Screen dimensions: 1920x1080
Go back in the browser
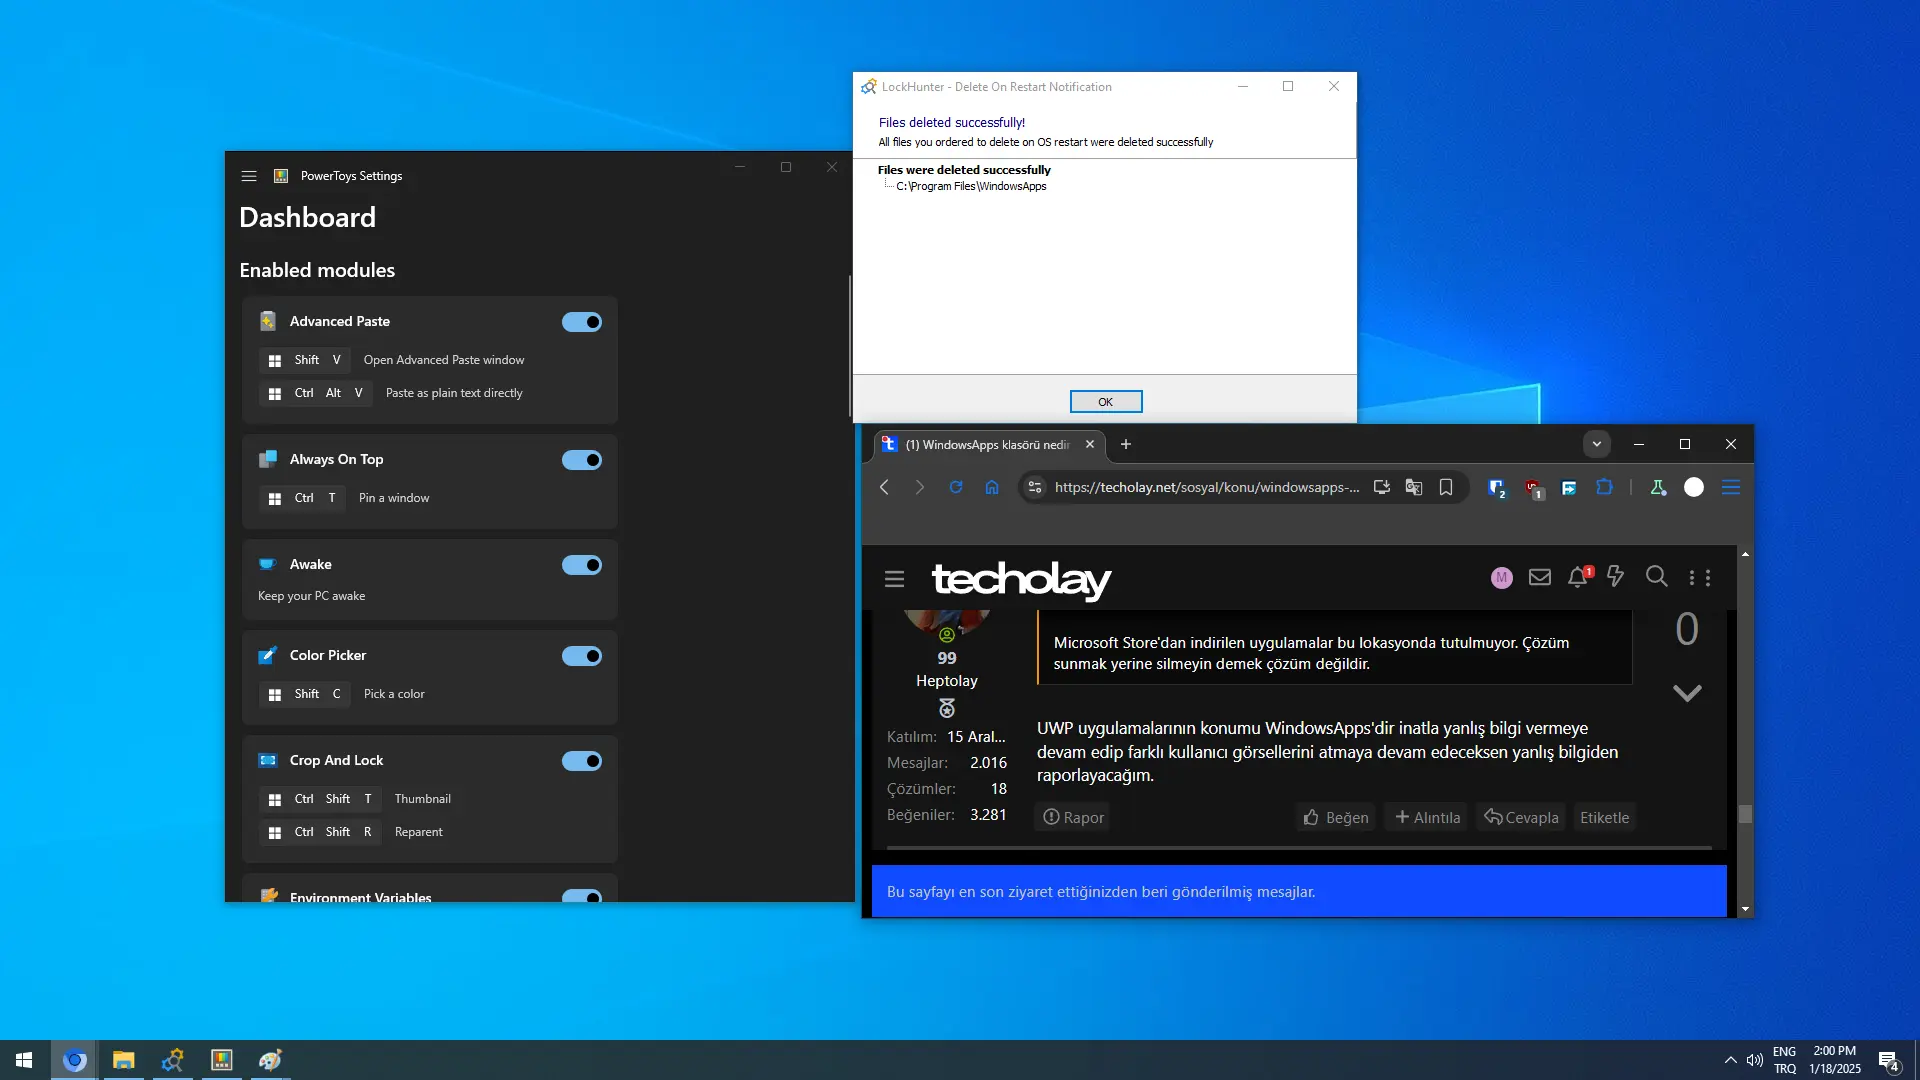tap(884, 487)
